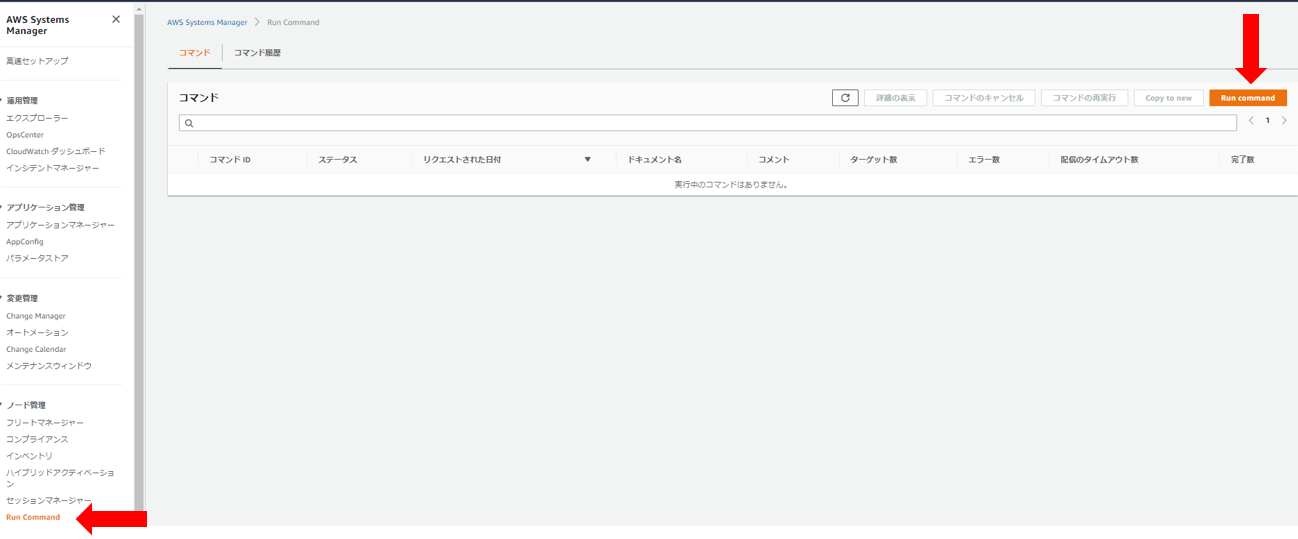
Task: Click the Copy to new button
Action: point(1169,98)
